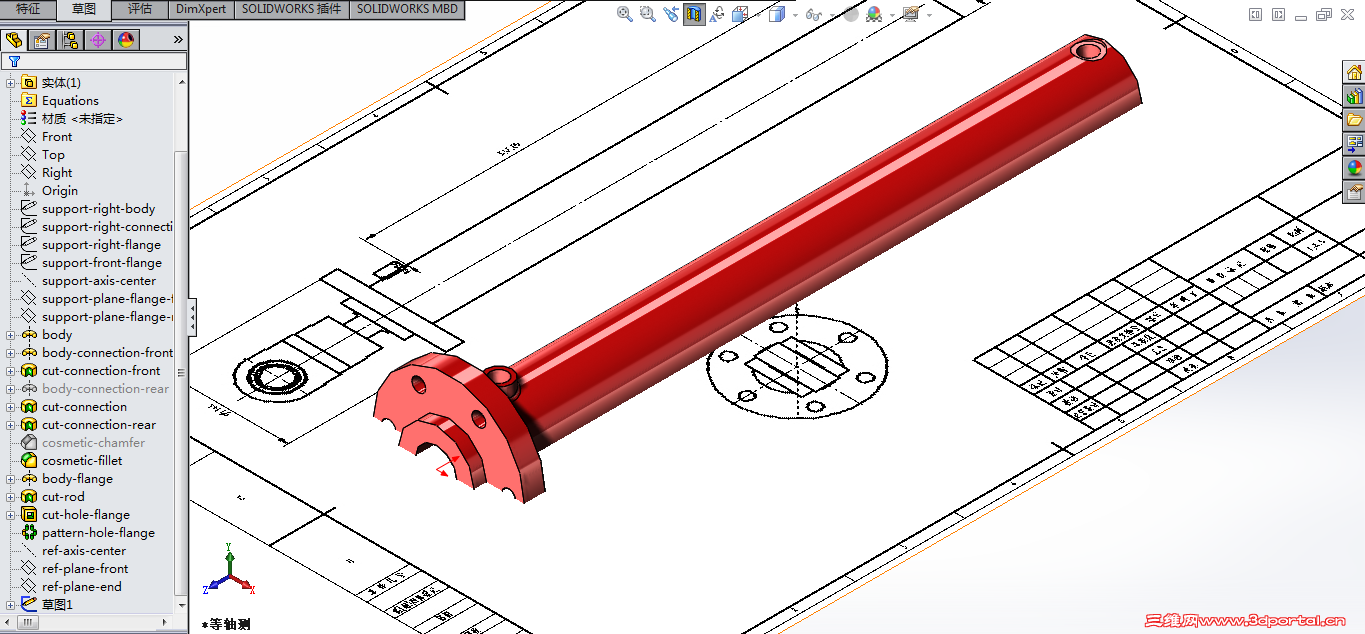This screenshot has height=634, width=1365.
Task: Expand the manager panel tabs chevron
Action: pyautogui.click(x=178, y=40)
